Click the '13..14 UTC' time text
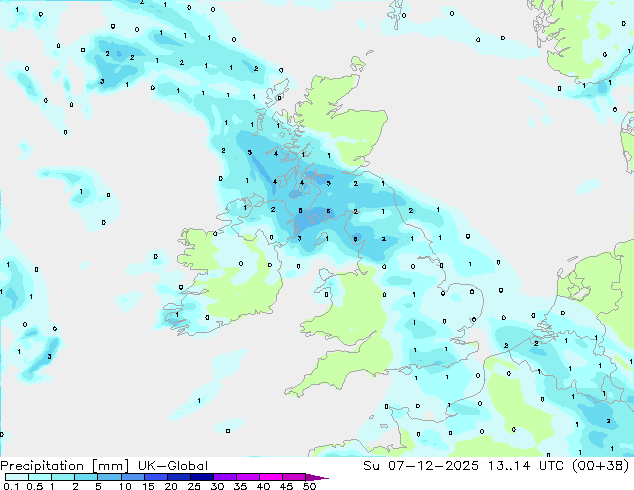Viewport: 634px width, 490px height. pos(525,466)
